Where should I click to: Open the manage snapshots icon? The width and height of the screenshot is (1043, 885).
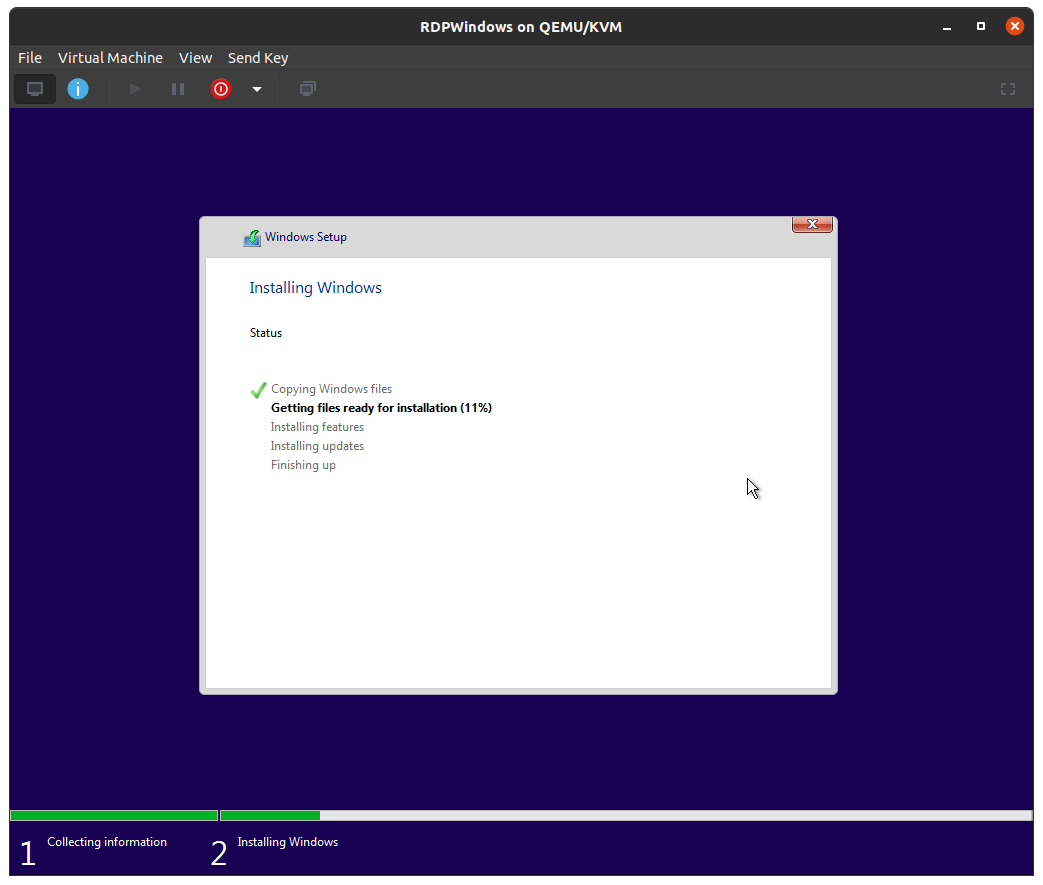point(308,89)
